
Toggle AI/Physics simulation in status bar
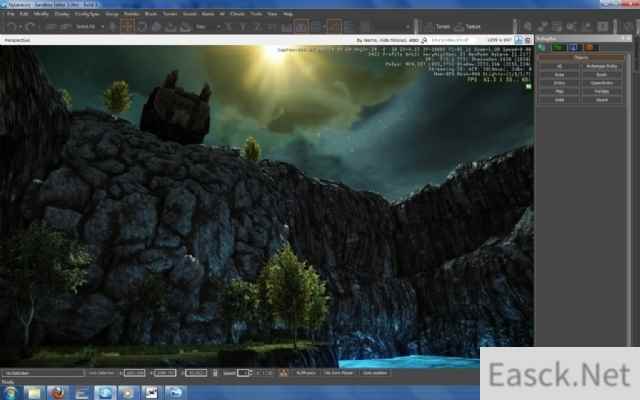304,372
